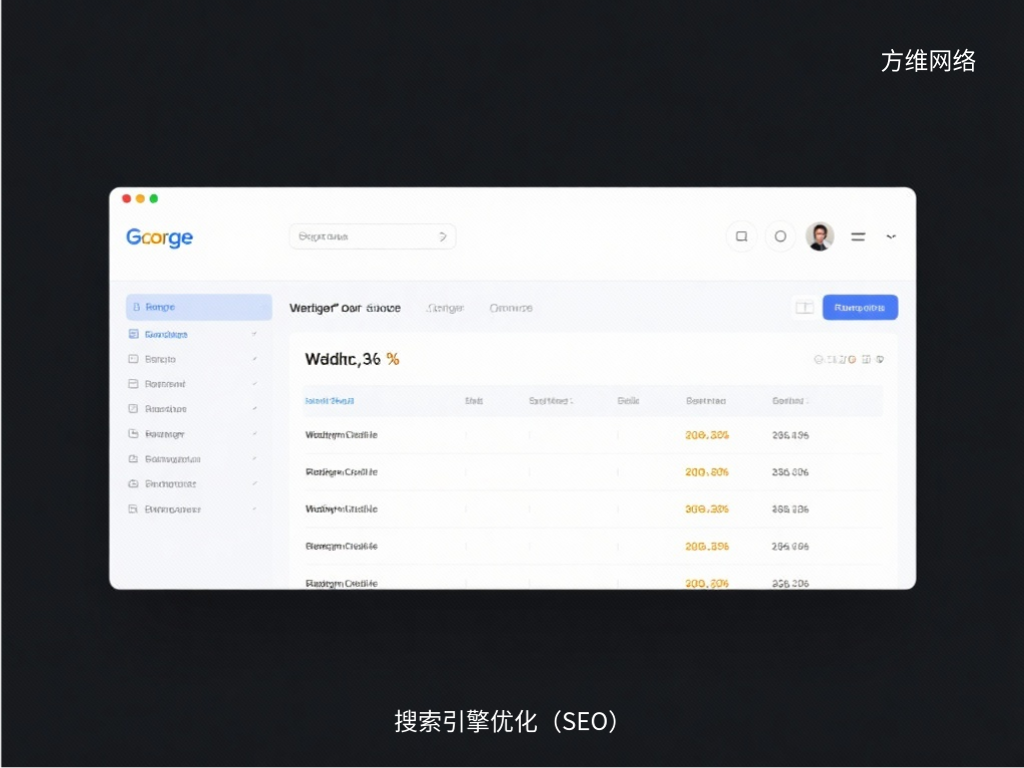Expand the last sidebar entry's chevron
Image resolution: width=1024 pixels, height=768 pixels.
point(254,509)
